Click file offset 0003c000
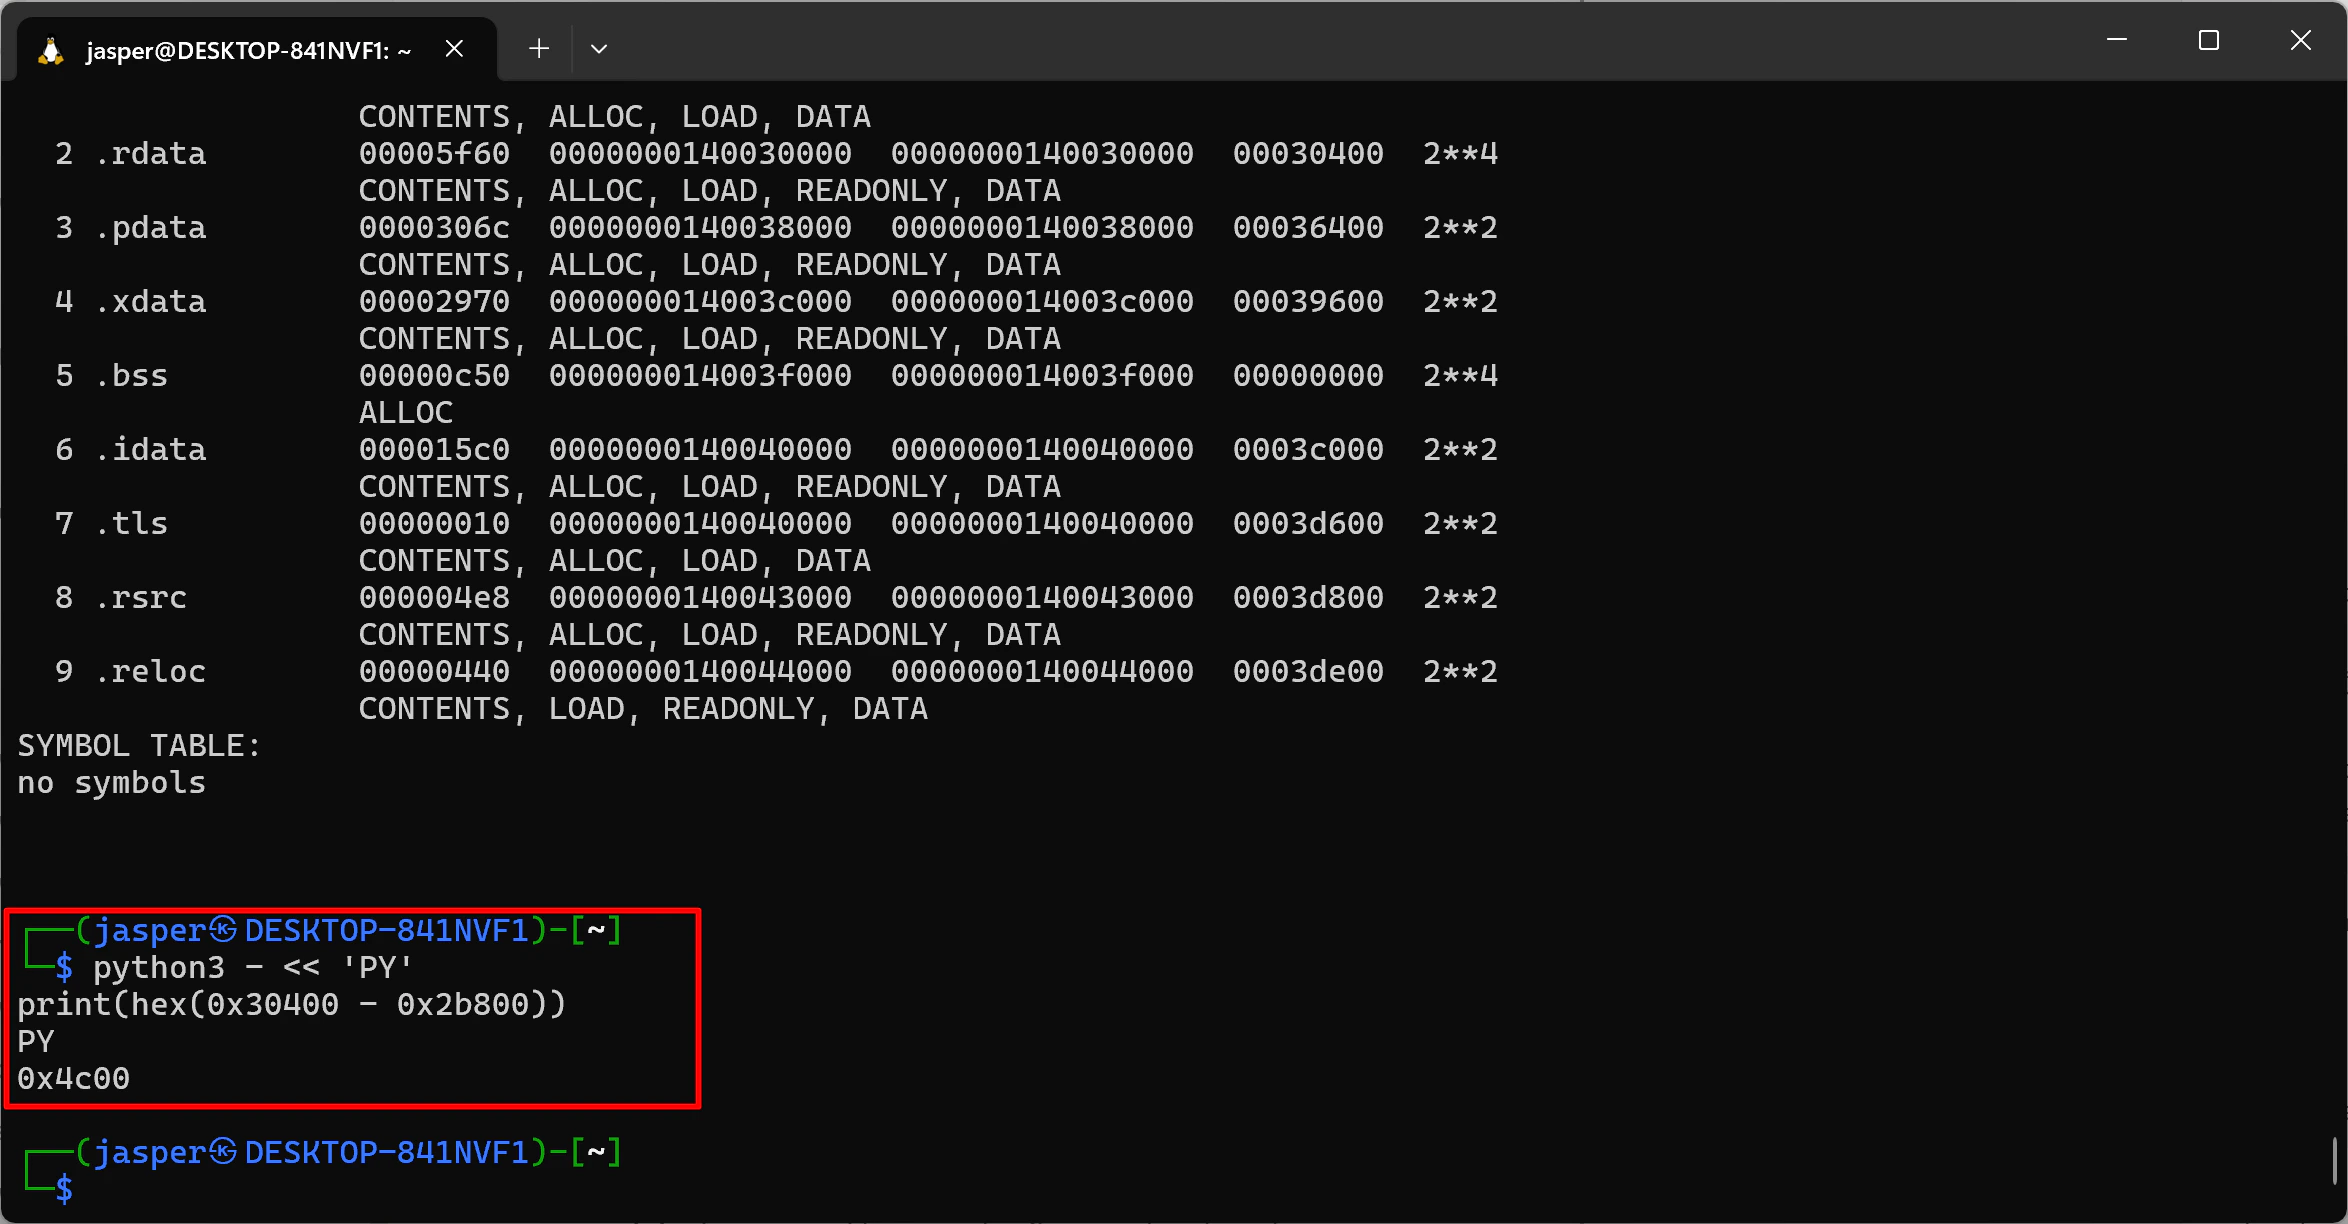 click(x=1309, y=450)
